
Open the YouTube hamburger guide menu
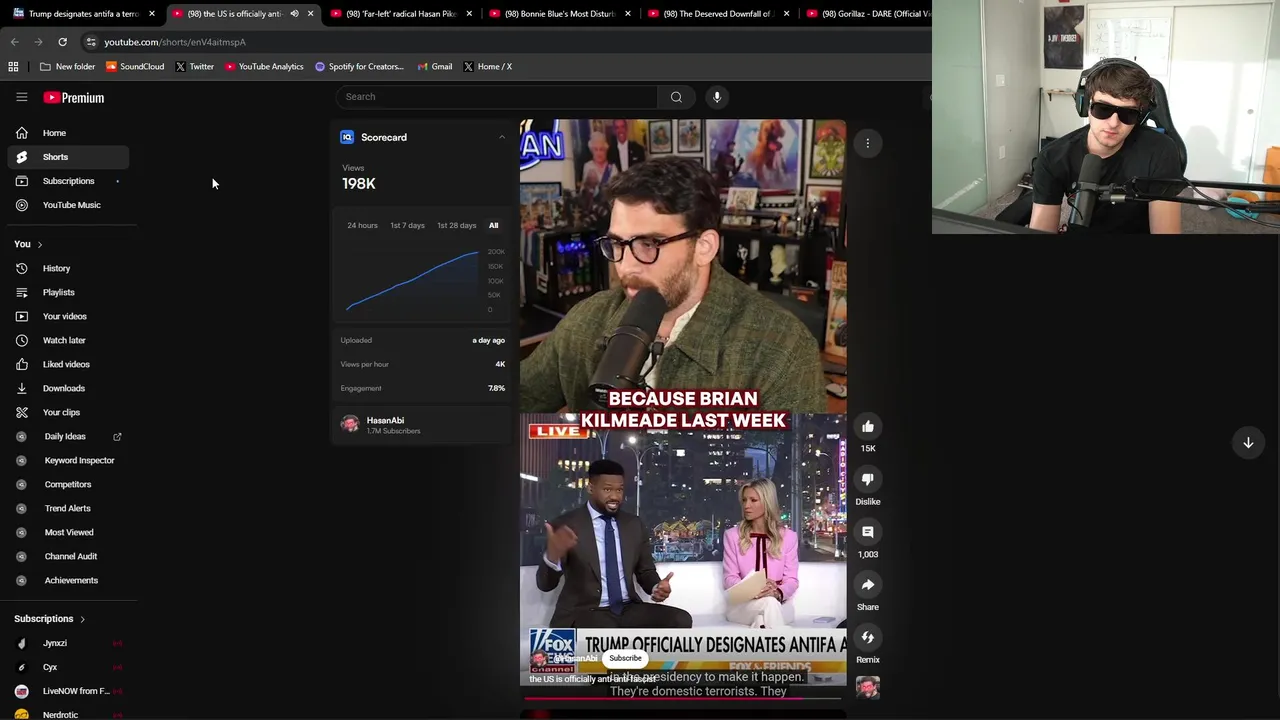tap(21, 97)
